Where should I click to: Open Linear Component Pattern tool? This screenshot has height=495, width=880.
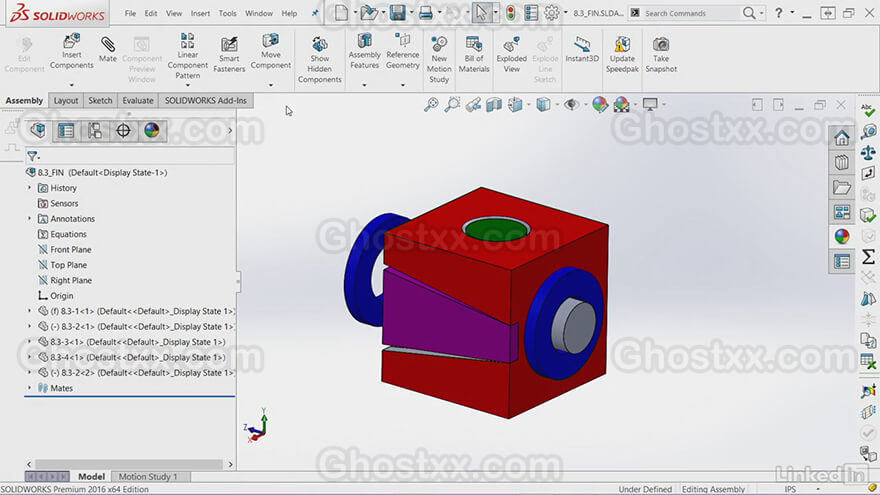pos(187,56)
